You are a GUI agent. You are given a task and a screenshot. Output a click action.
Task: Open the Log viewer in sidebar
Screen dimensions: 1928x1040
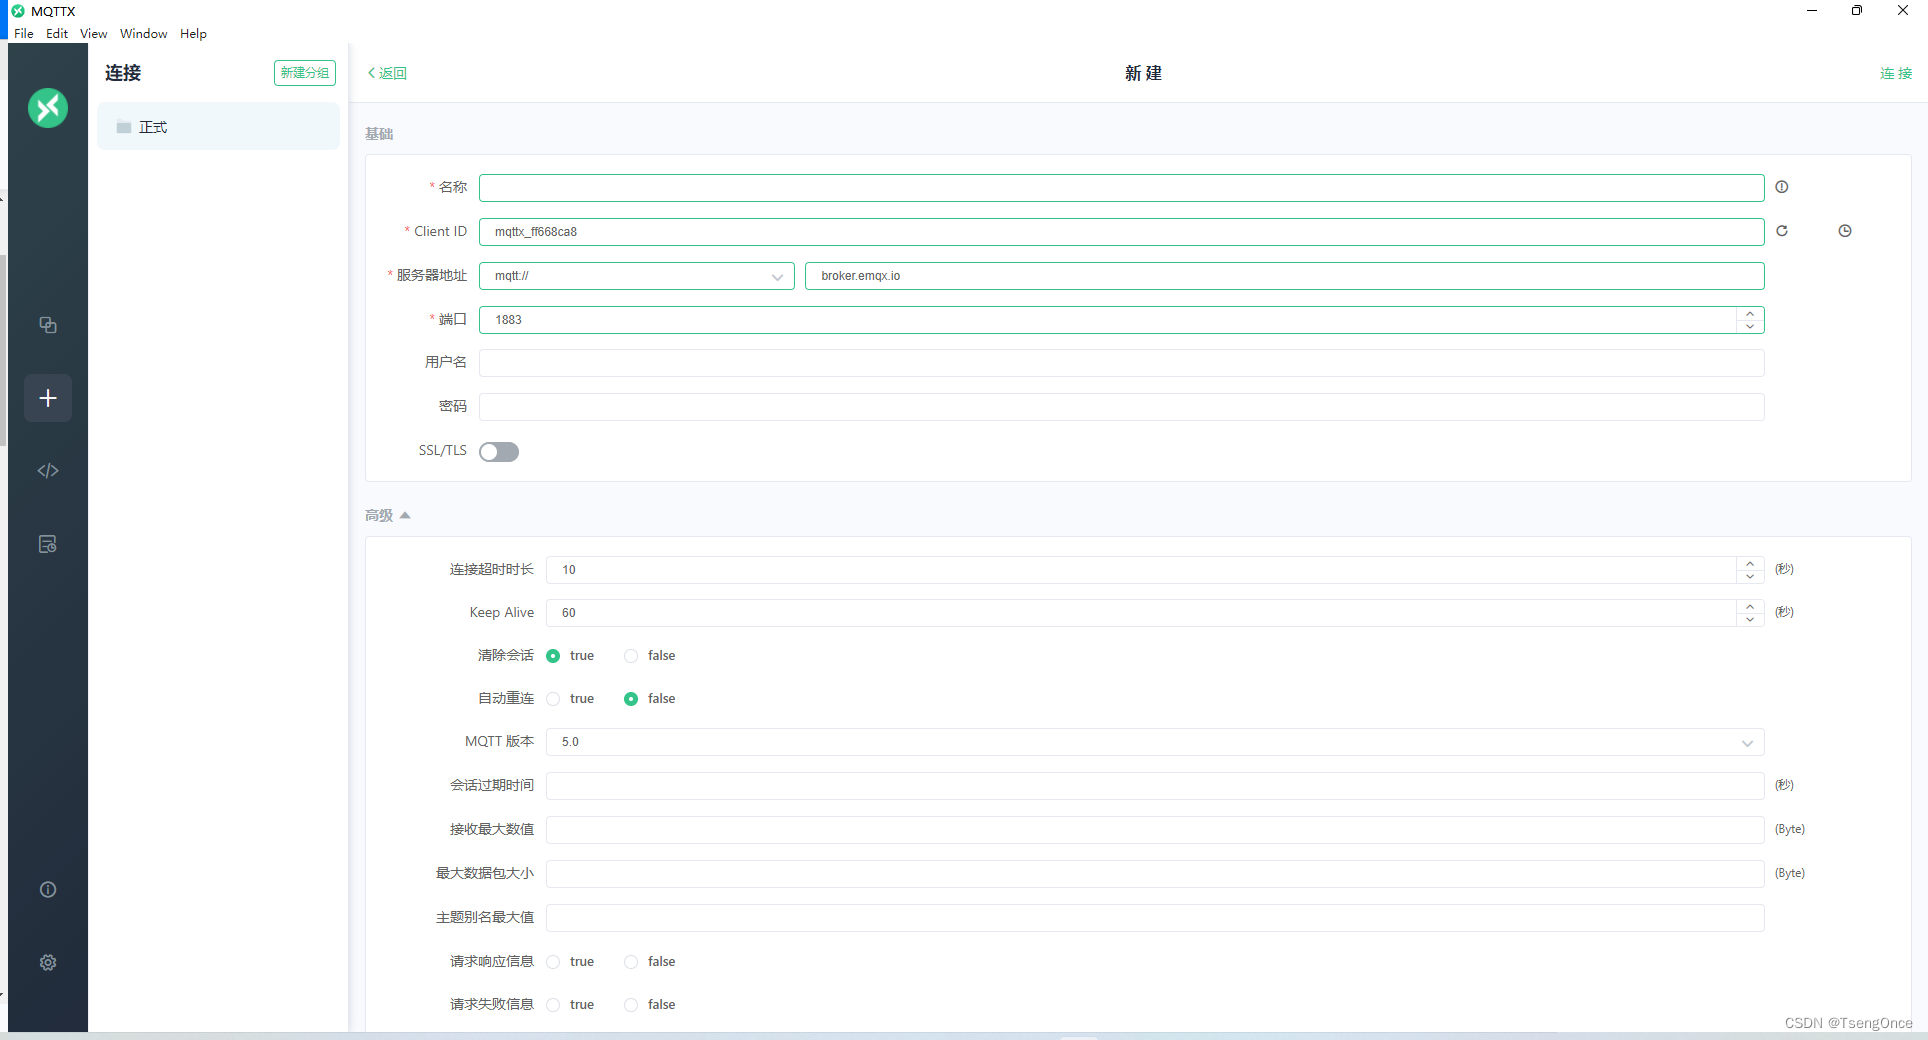pyautogui.click(x=47, y=544)
